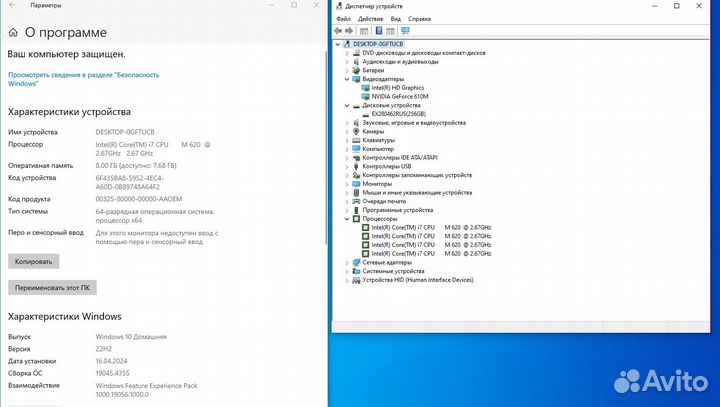
Task: Select the EX280462RUS(256GB) disk label
Action: [x=399, y=114]
